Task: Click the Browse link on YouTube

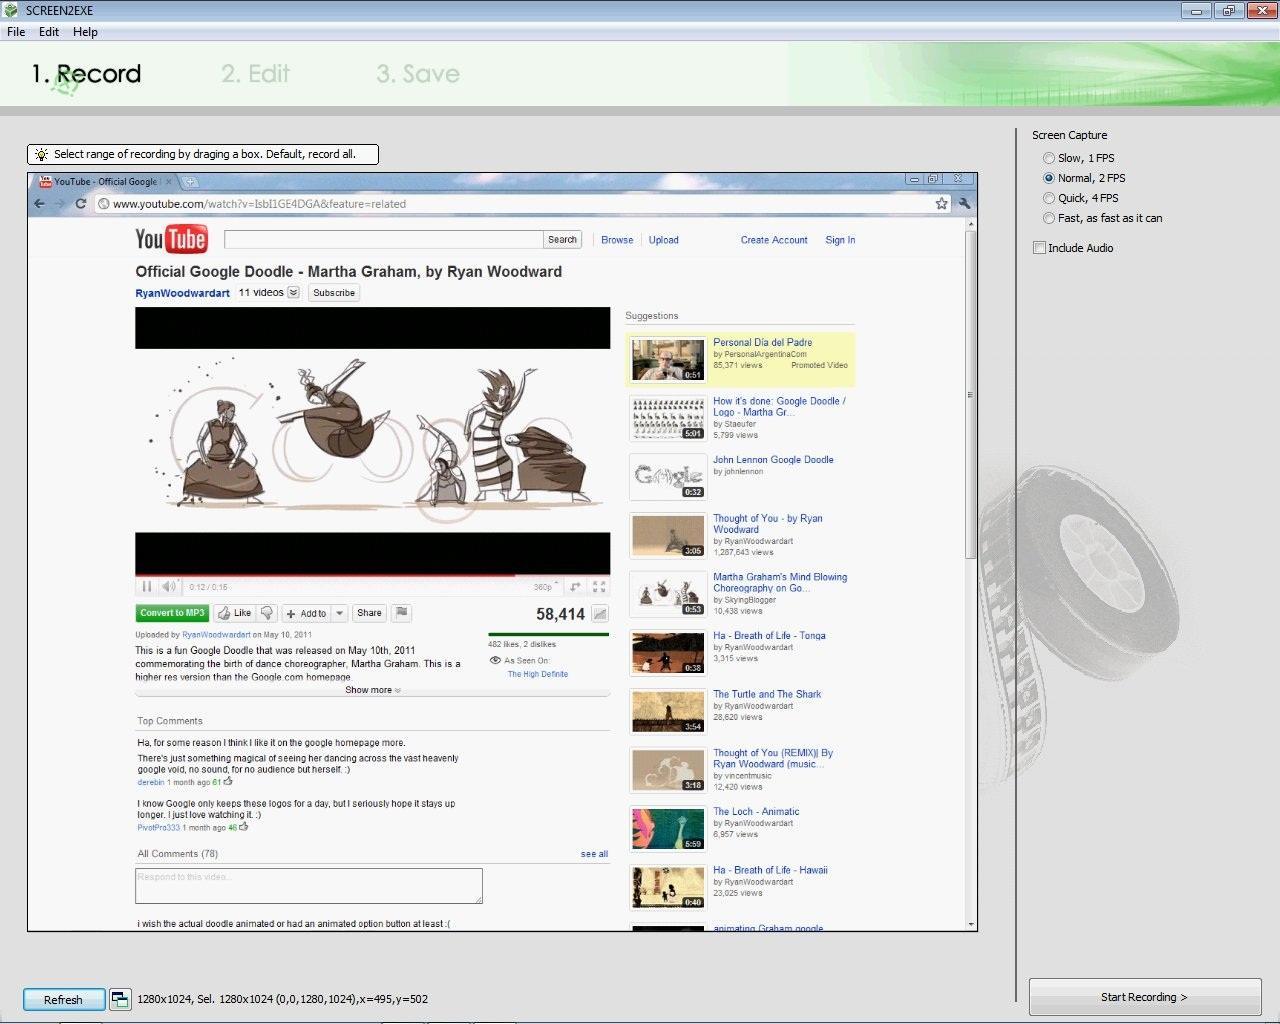Action: click(617, 240)
